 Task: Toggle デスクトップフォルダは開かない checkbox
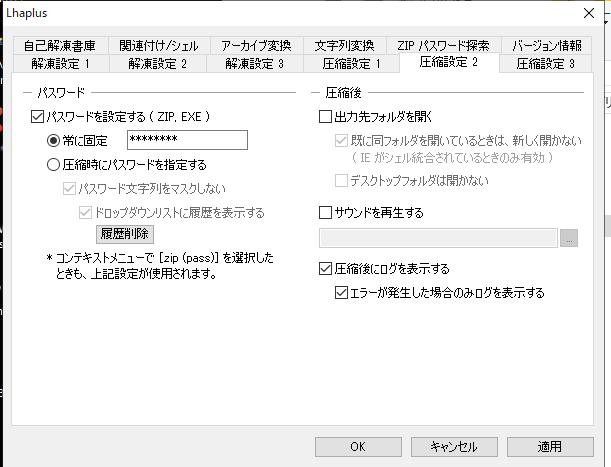click(x=341, y=180)
